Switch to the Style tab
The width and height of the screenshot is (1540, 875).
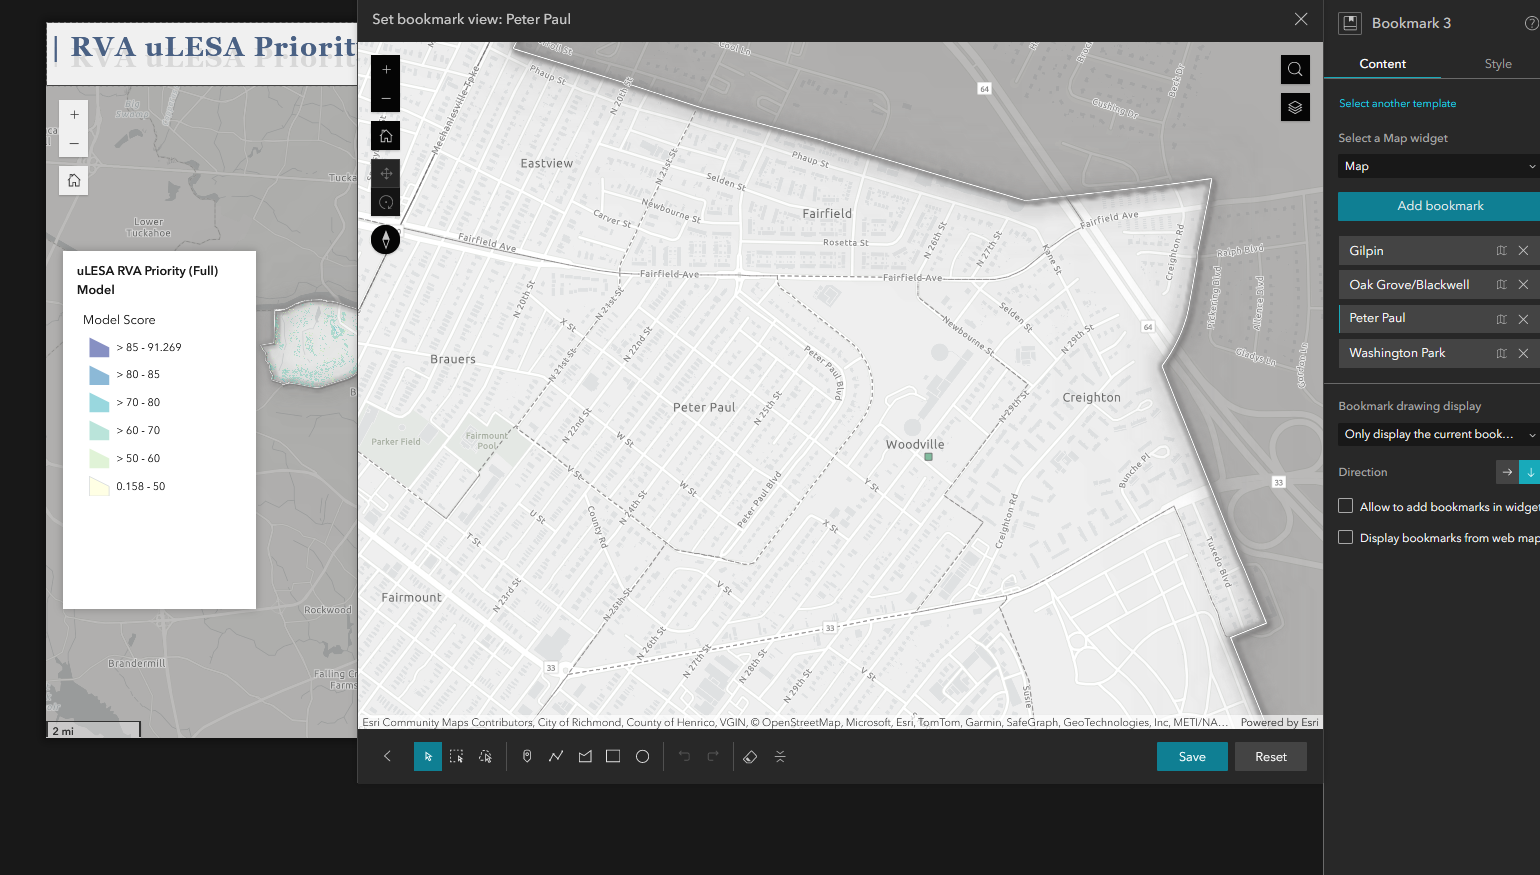point(1498,63)
